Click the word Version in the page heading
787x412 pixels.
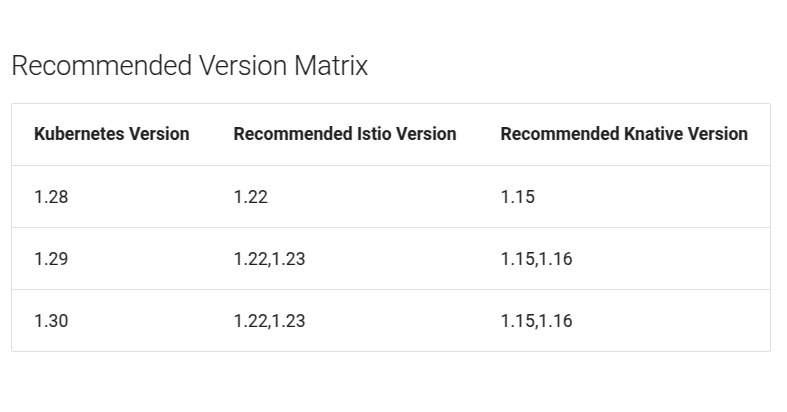pyautogui.click(x=243, y=66)
